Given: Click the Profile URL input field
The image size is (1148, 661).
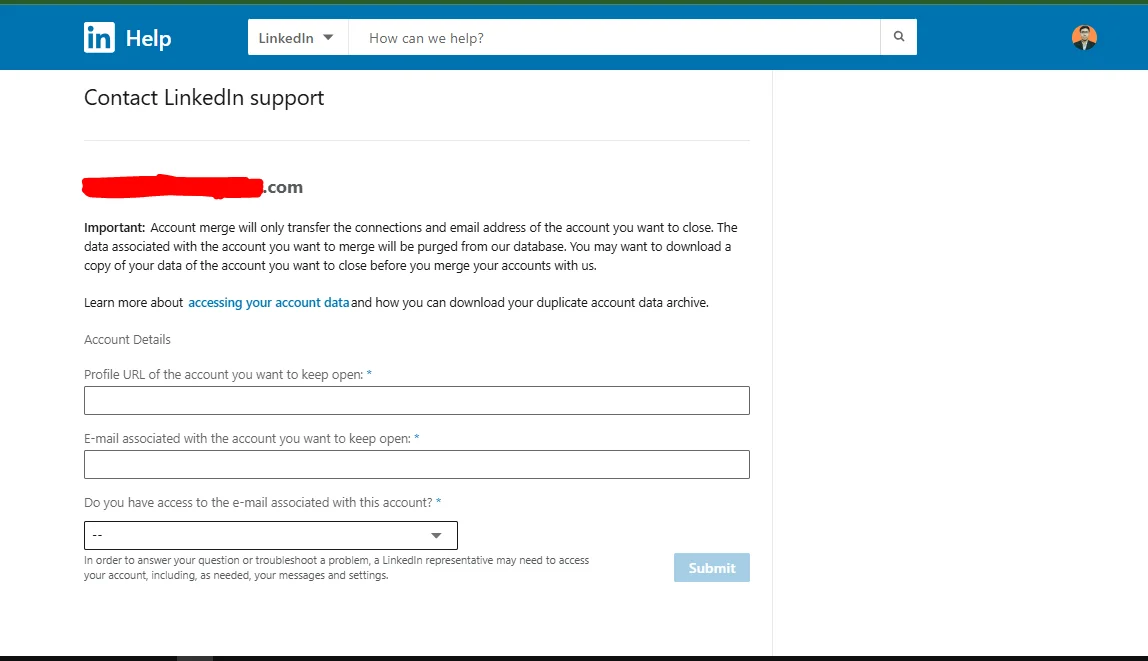Looking at the screenshot, I should [417, 400].
